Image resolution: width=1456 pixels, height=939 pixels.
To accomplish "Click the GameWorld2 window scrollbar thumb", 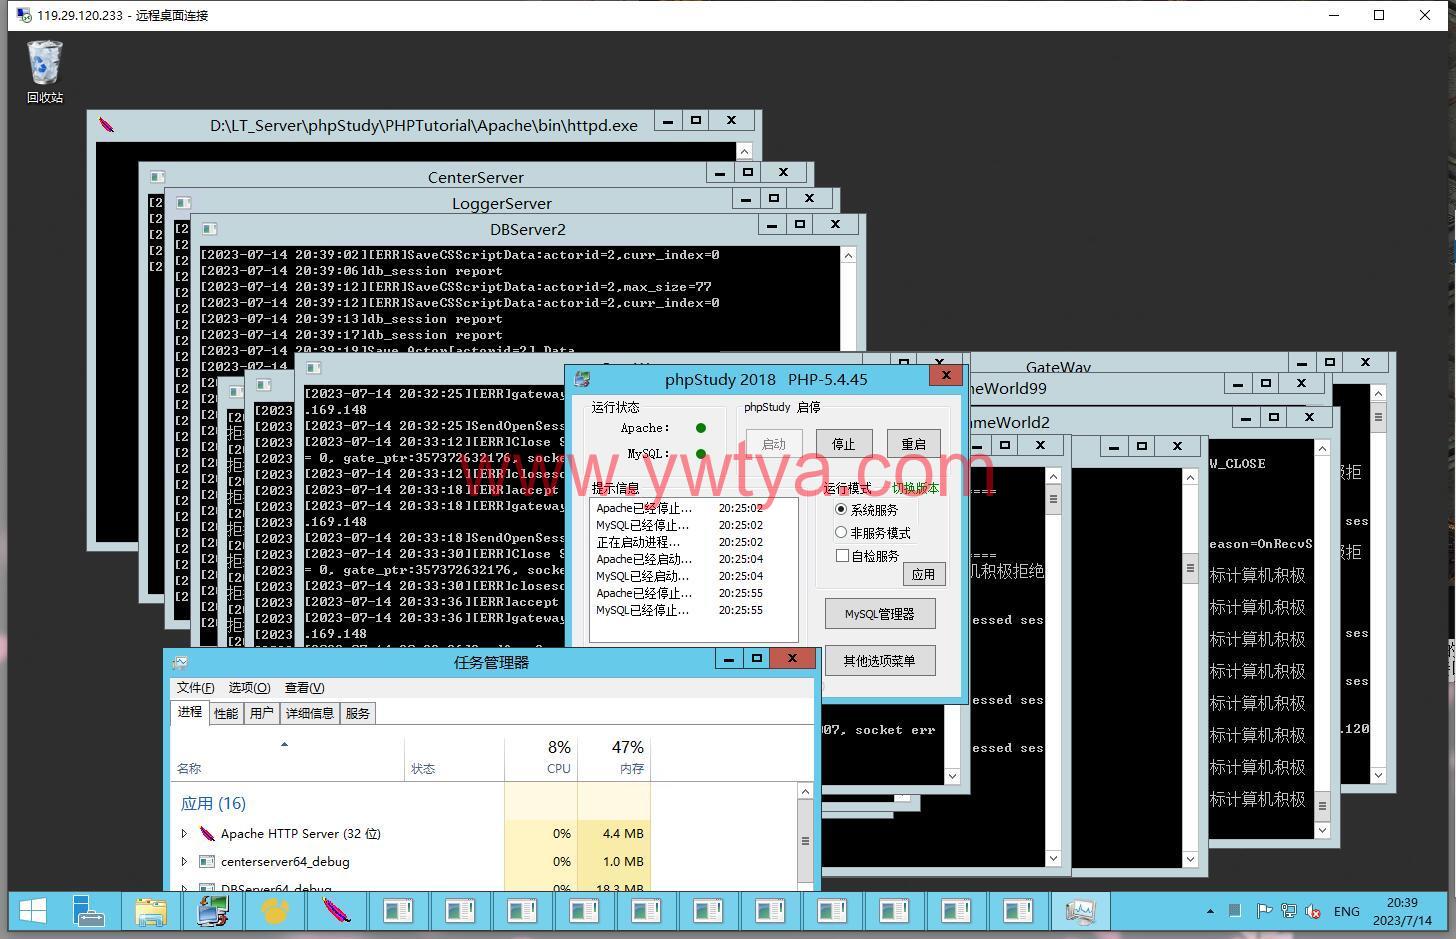I will point(1322,806).
